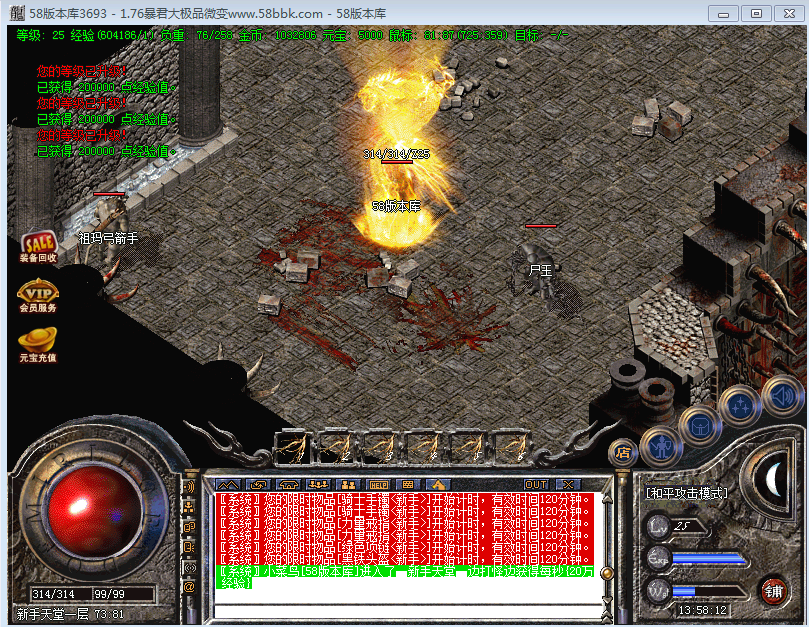Toggle the document-speech channel filter icon
The image size is (809, 627).
pos(189,547)
